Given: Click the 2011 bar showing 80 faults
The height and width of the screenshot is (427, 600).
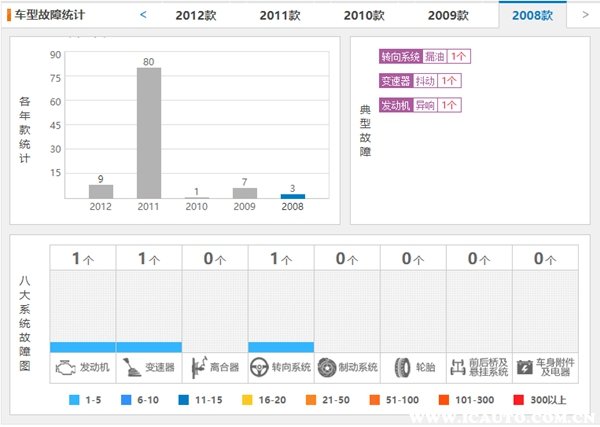Looking at the screenshot, I should click(148, 132).
